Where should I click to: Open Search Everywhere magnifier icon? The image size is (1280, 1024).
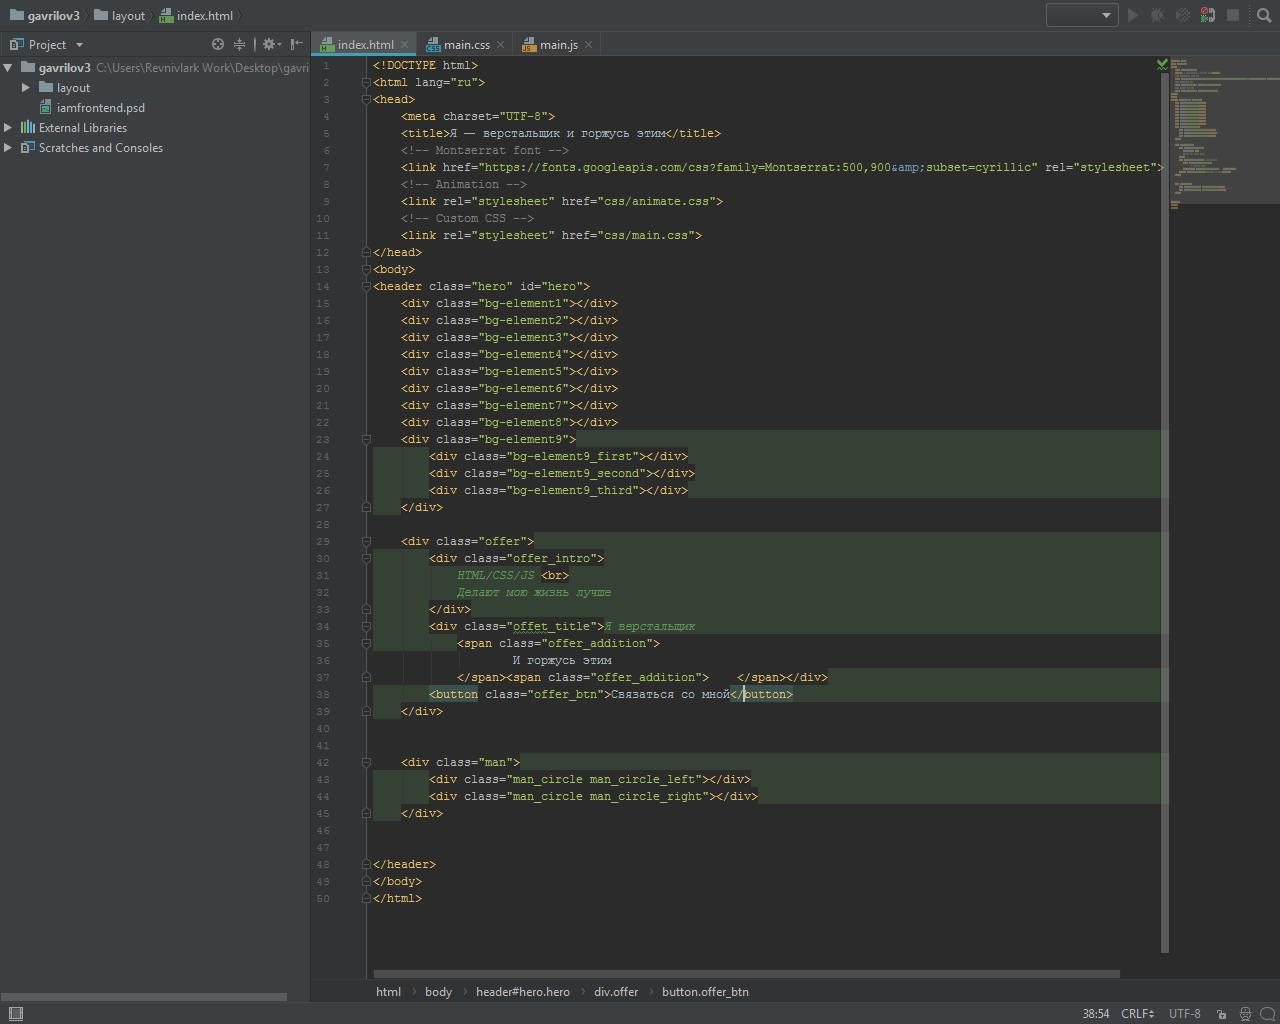point(1264,15)
